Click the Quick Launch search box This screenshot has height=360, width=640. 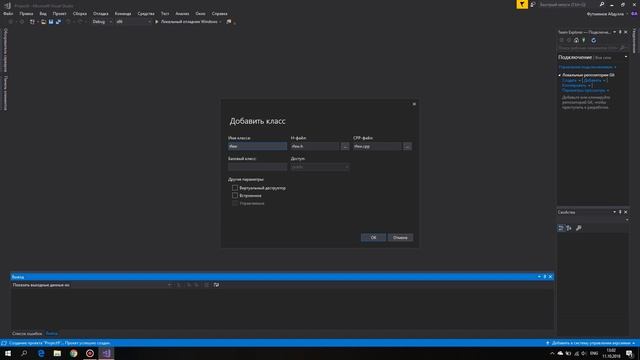[x=567, y=4]
